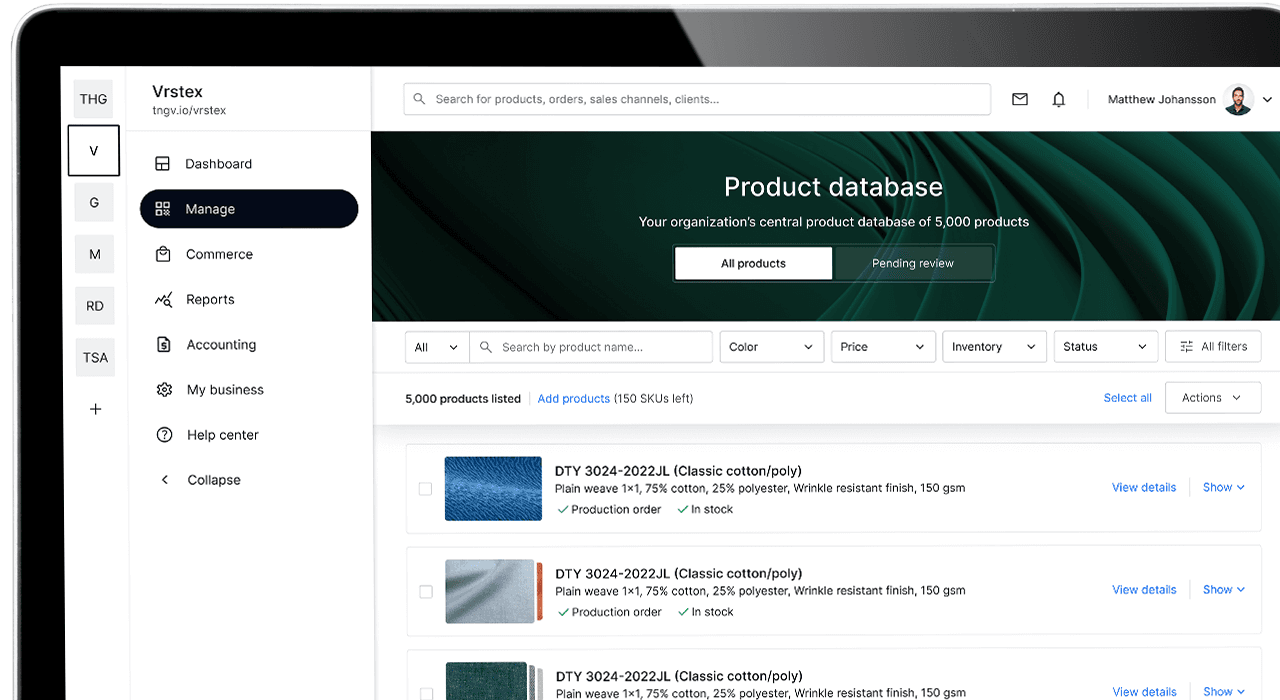Click the Vrstex organization name
The width and height of the screenshot is (1280, 700).
(x=177, y=92)
